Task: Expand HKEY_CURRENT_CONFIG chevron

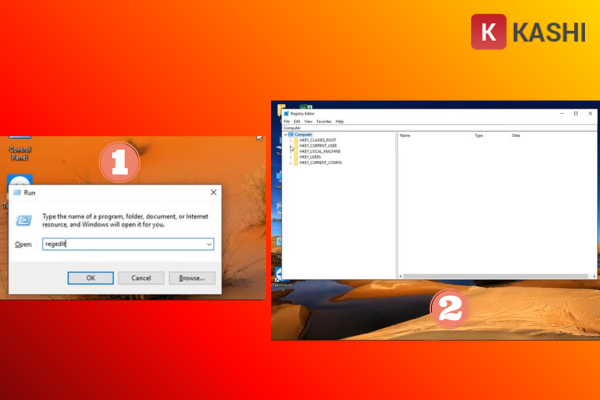Action: (291, 163)
